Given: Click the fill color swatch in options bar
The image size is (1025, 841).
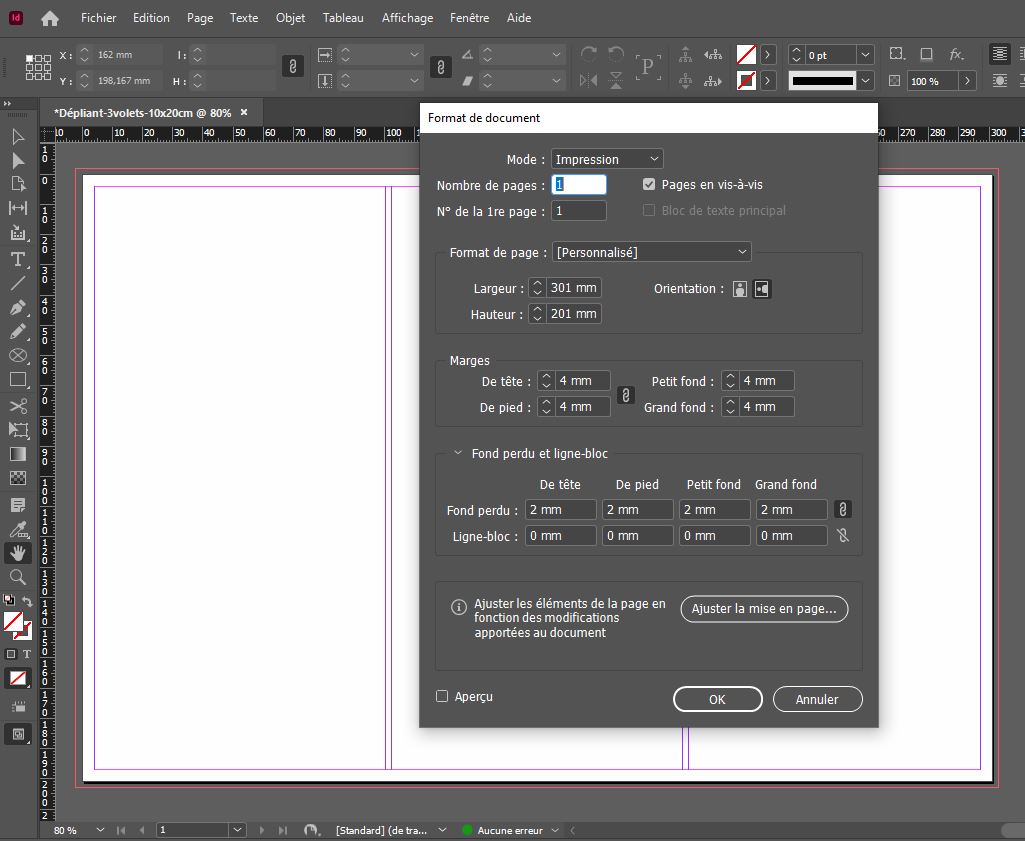Looking at the screenshot, I should click(x=746, y=54).
